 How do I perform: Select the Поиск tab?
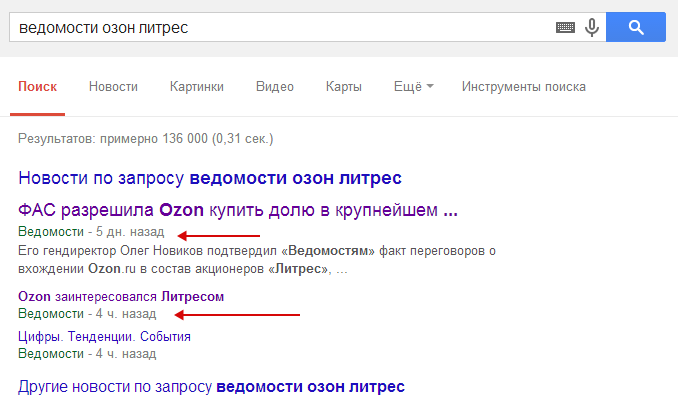[x=37, y=87]
